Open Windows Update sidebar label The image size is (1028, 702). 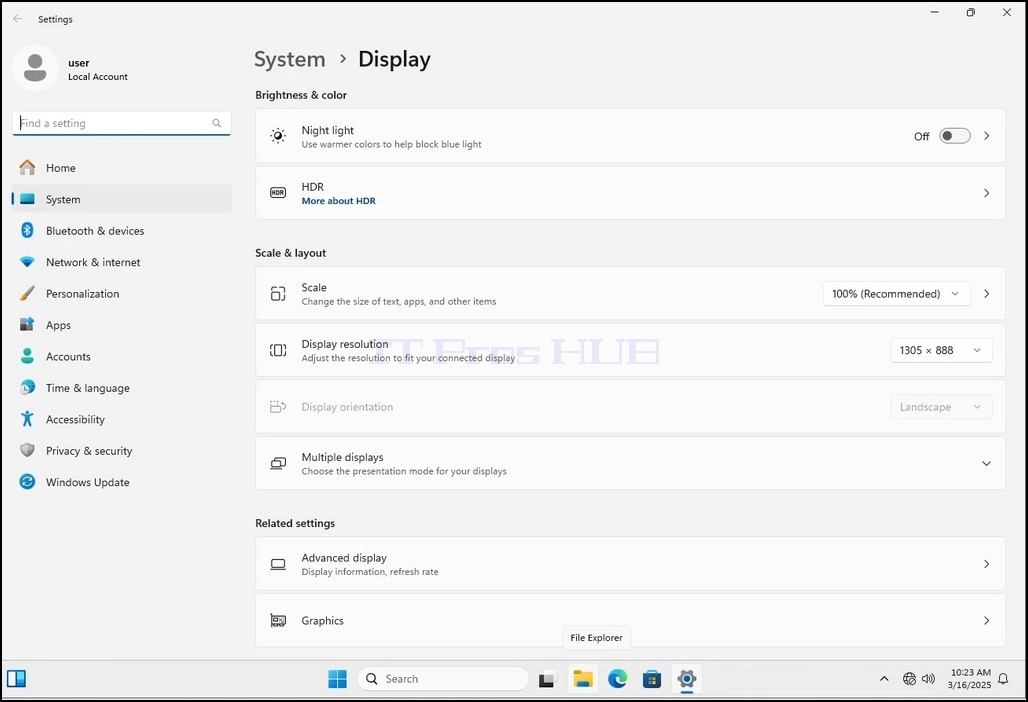click(88, 482)
